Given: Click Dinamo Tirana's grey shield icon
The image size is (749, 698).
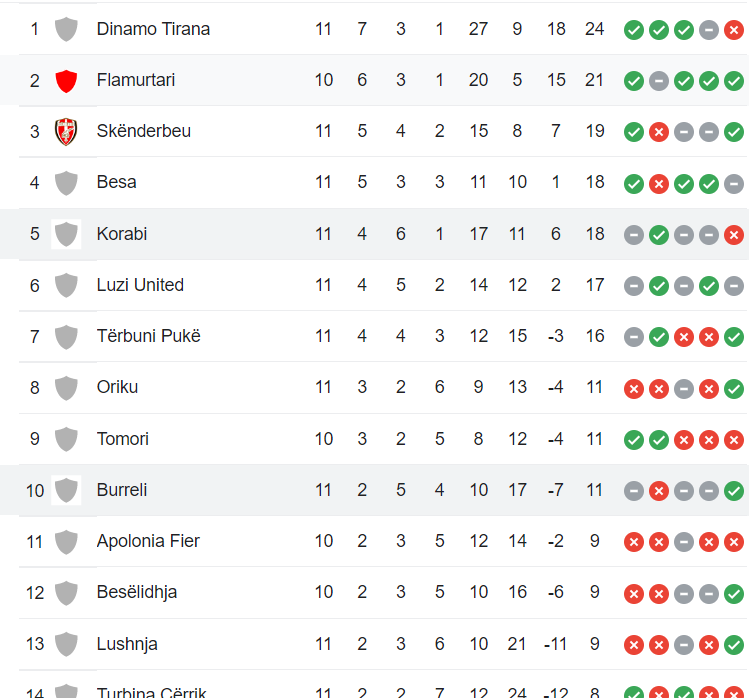Looking at the screenshot, I should click(66, 30).
